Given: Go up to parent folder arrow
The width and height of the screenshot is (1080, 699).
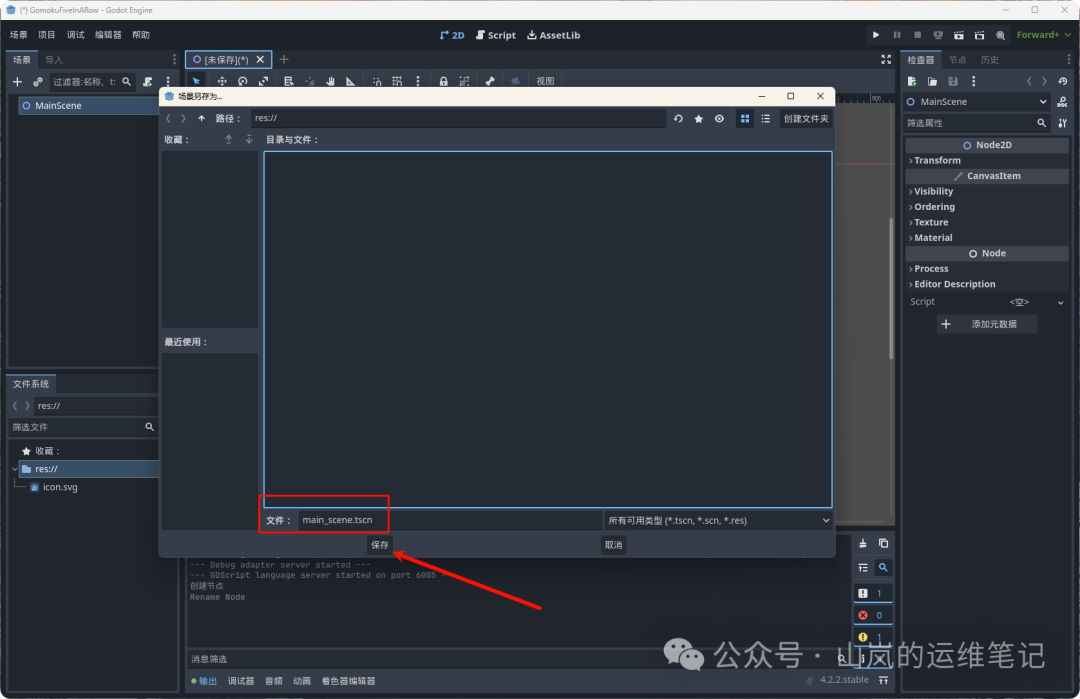Looking at the screenshot, I should (201, 118).
